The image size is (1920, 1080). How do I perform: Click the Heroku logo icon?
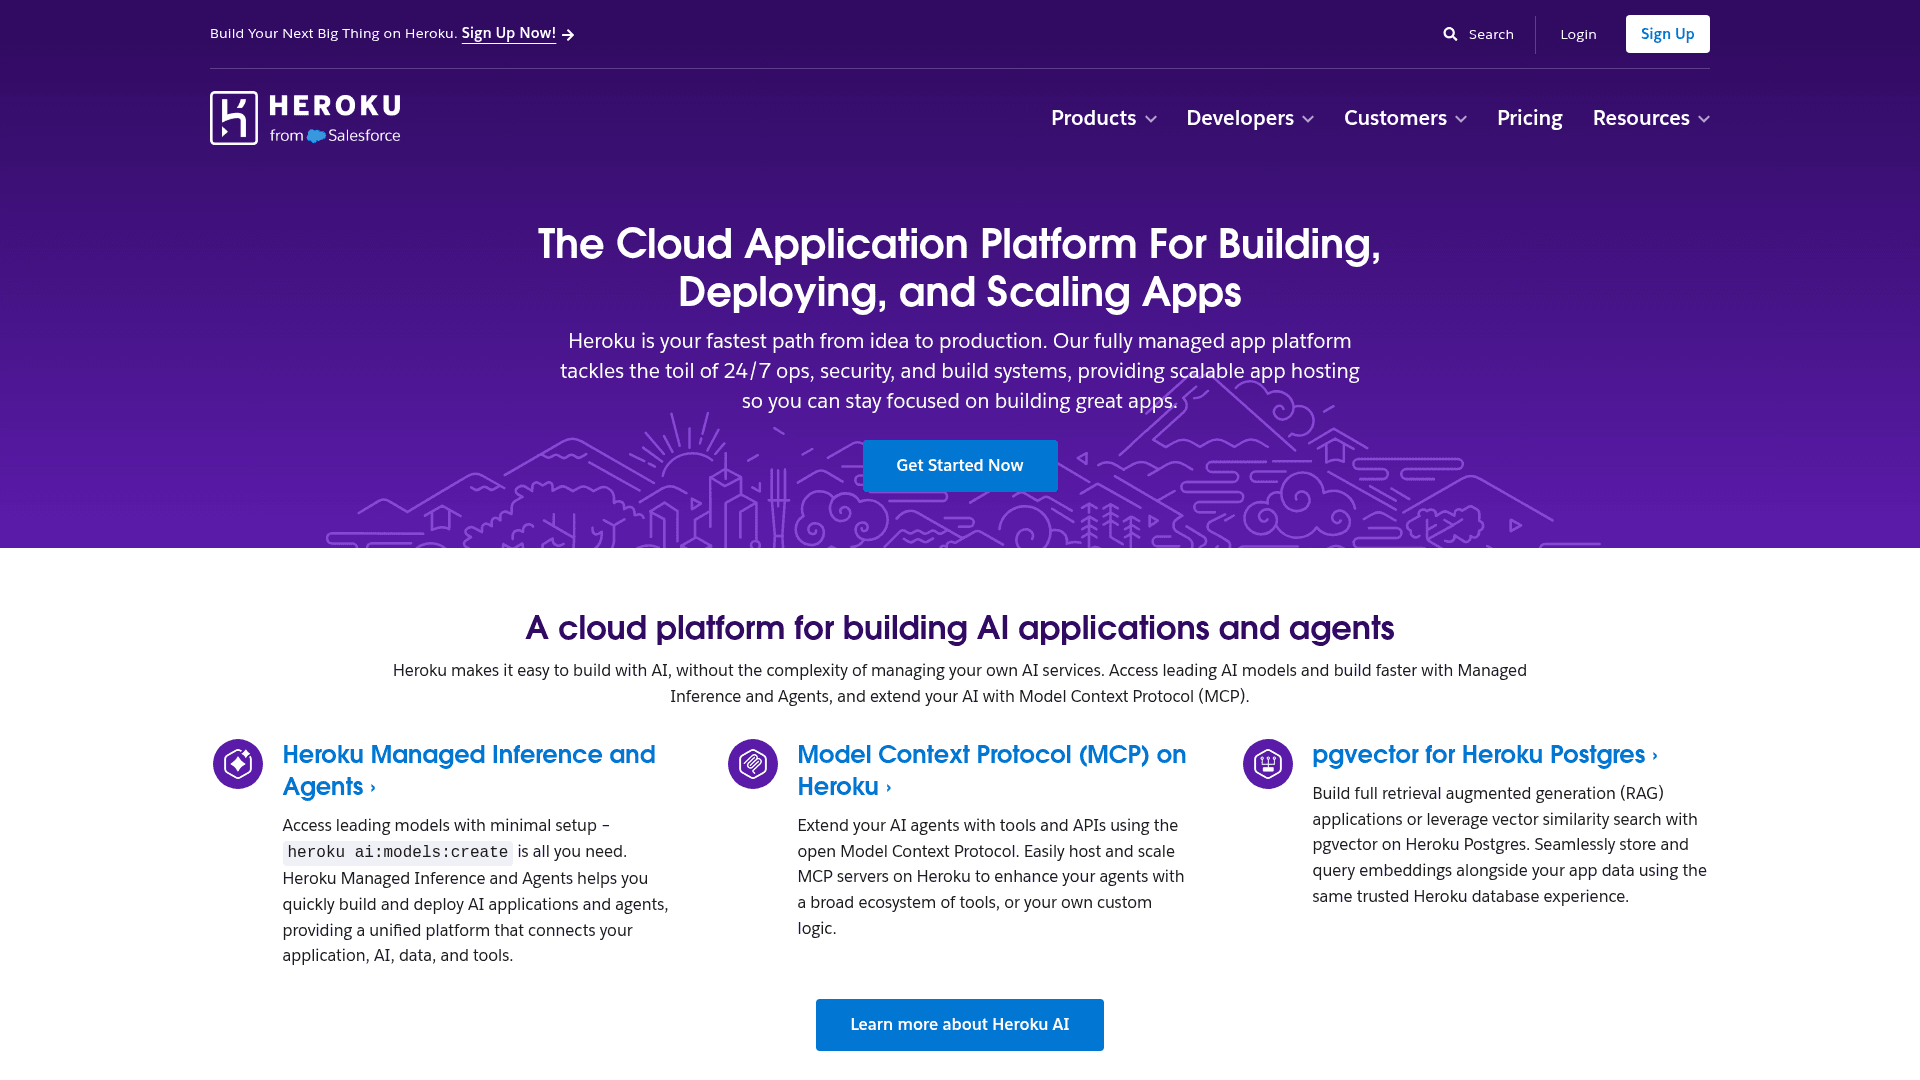234,118
